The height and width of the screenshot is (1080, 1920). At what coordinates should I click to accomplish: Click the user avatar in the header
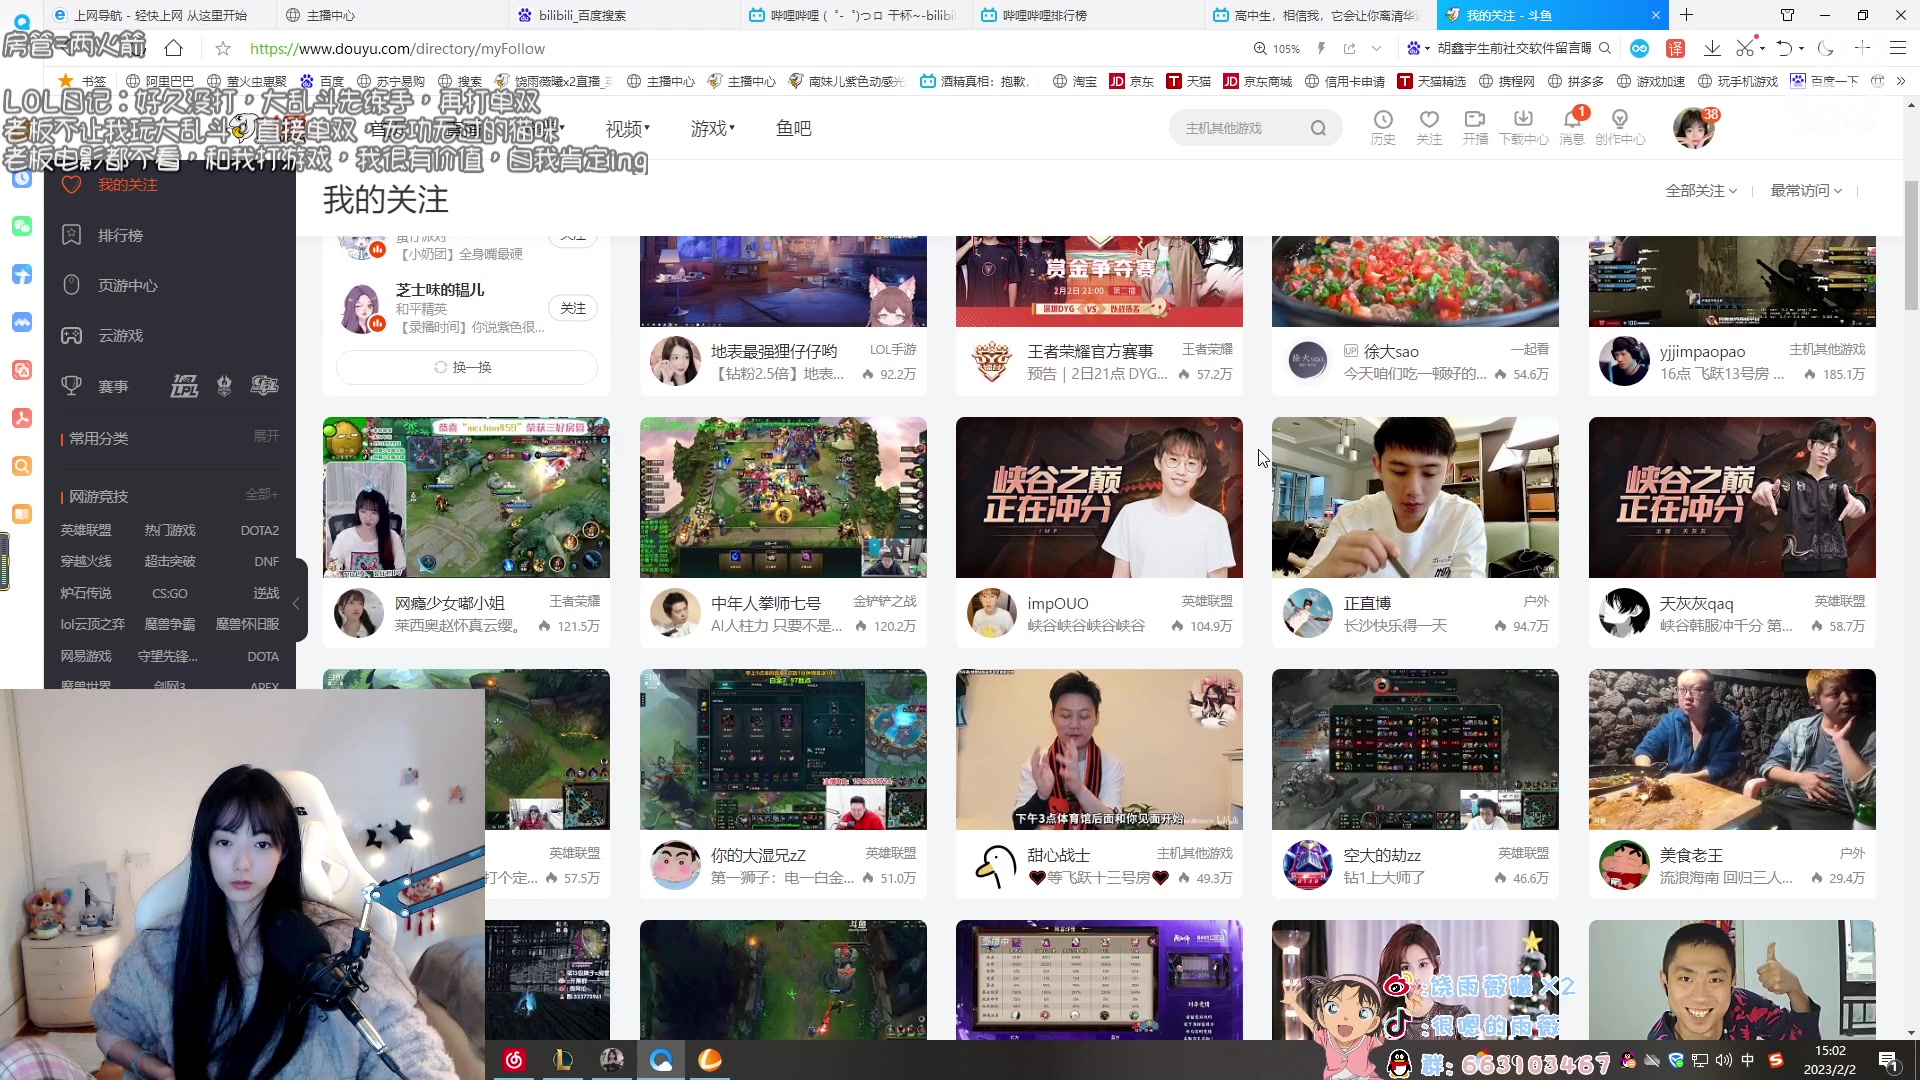1693,128
